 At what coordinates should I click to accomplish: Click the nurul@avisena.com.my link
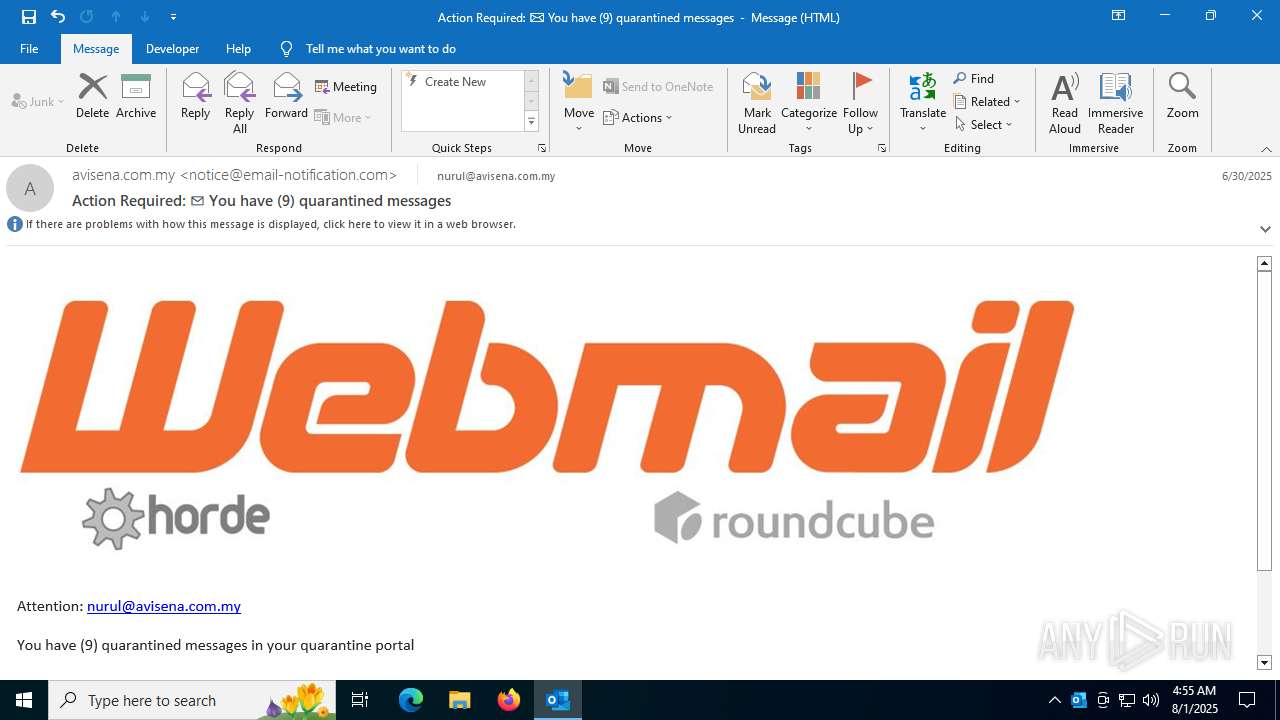click(164, 606)
